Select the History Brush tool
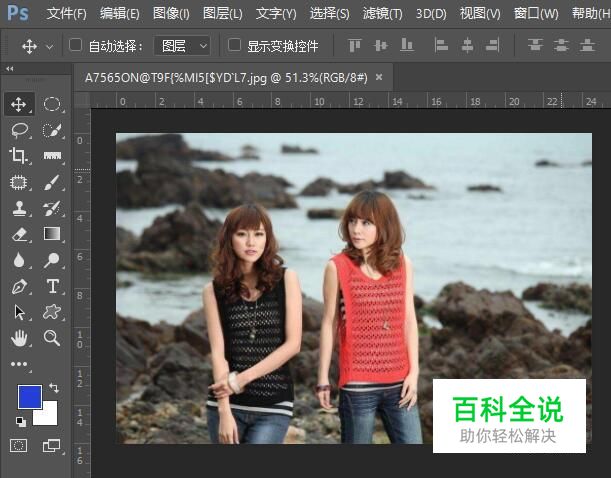The image size is (611, 478). coord(52,208)
